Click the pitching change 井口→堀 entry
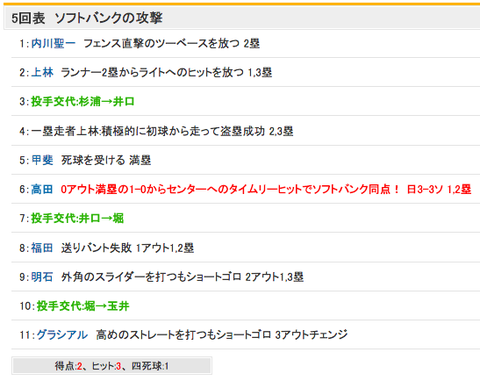Screen dimensions: 480x381 click(77, 218)
